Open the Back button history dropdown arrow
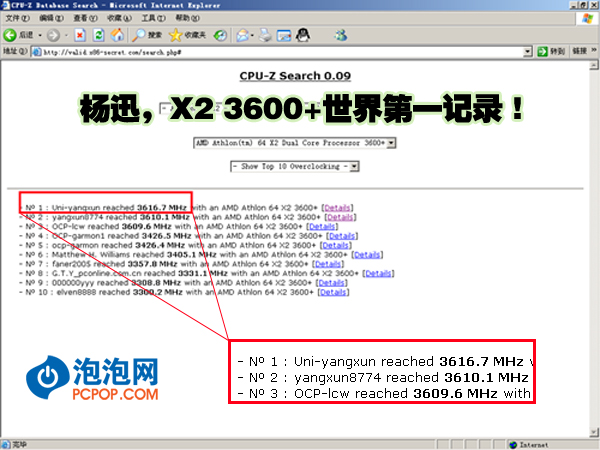Image resolution: width=600 pixels, height=450 pixels. pyautogui.click(x=40, y=35)
